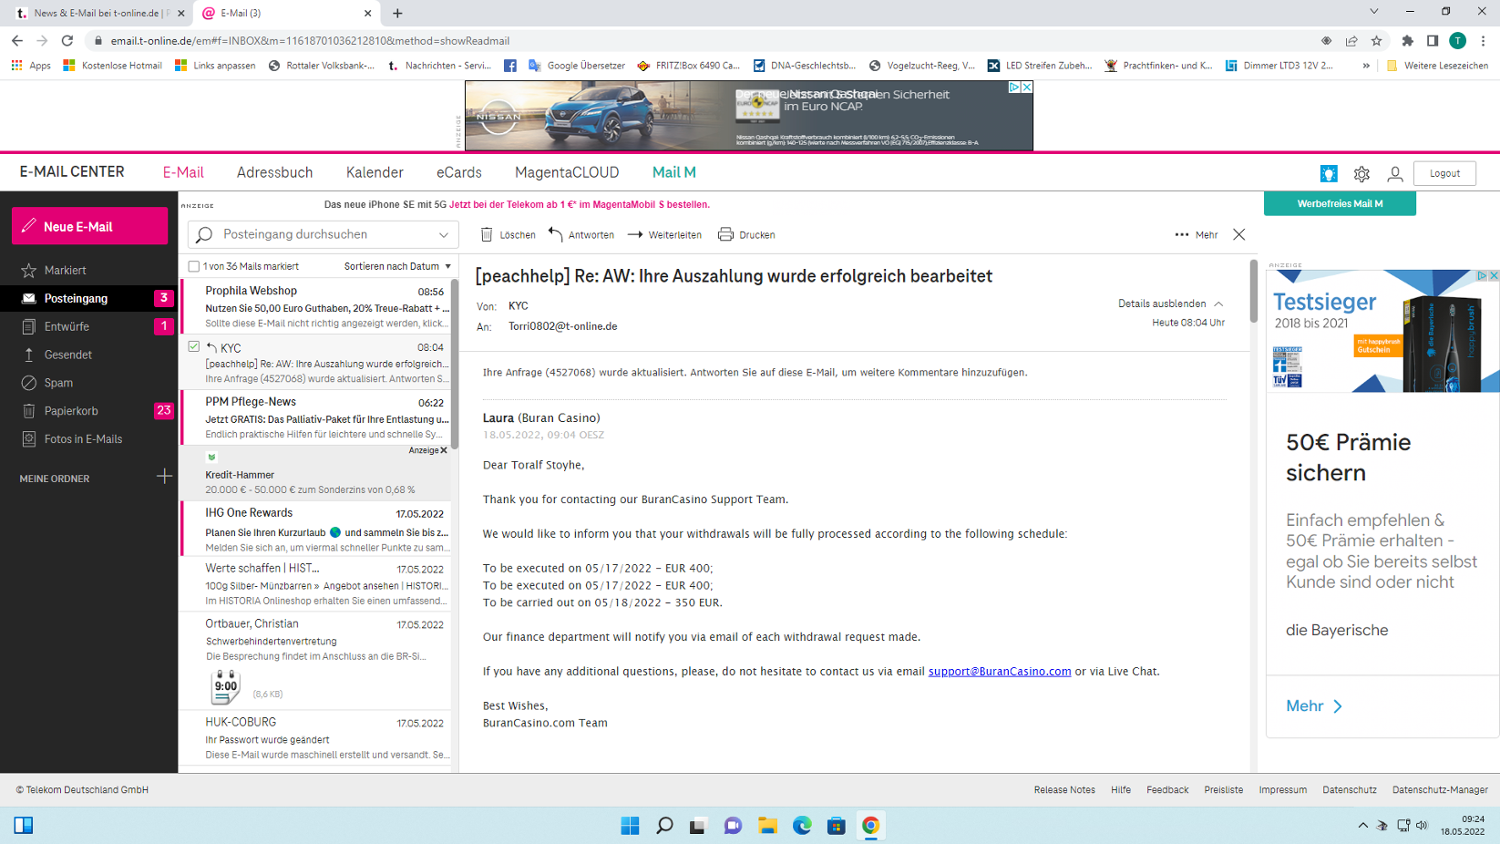Uncheck the KYC email checkbox
The height and width of the screenshot is (844, 1500).
coord(194,347)
